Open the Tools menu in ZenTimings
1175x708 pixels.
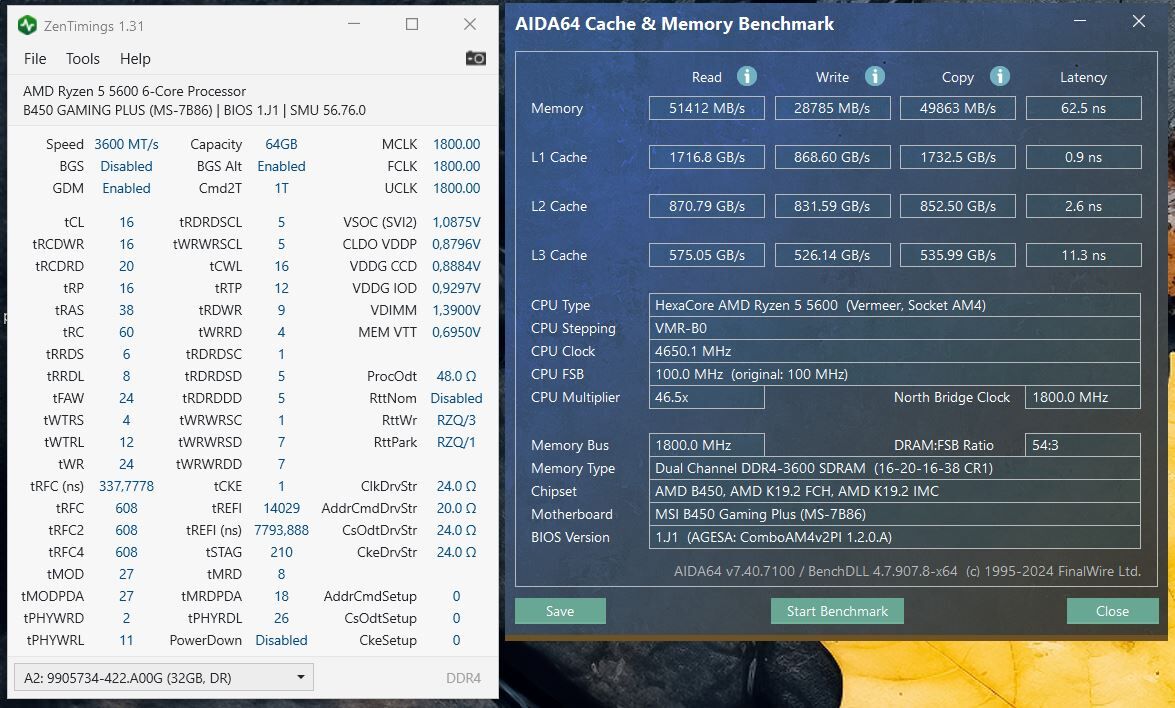click(x=82, y=58)
